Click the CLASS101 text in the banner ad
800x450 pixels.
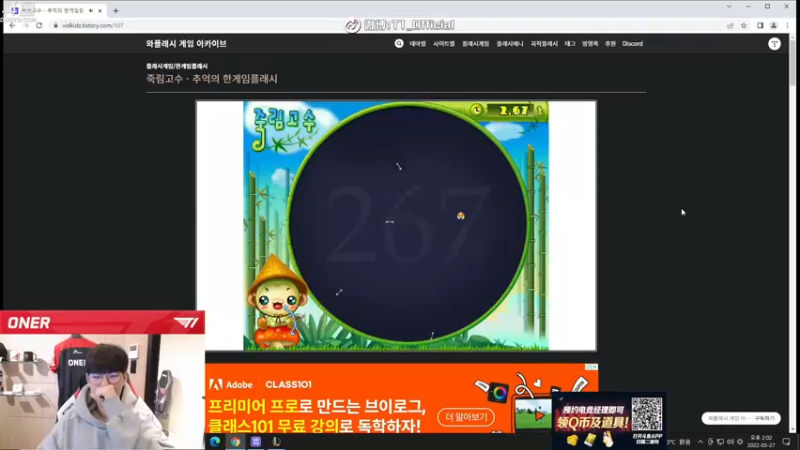point(288,385)
